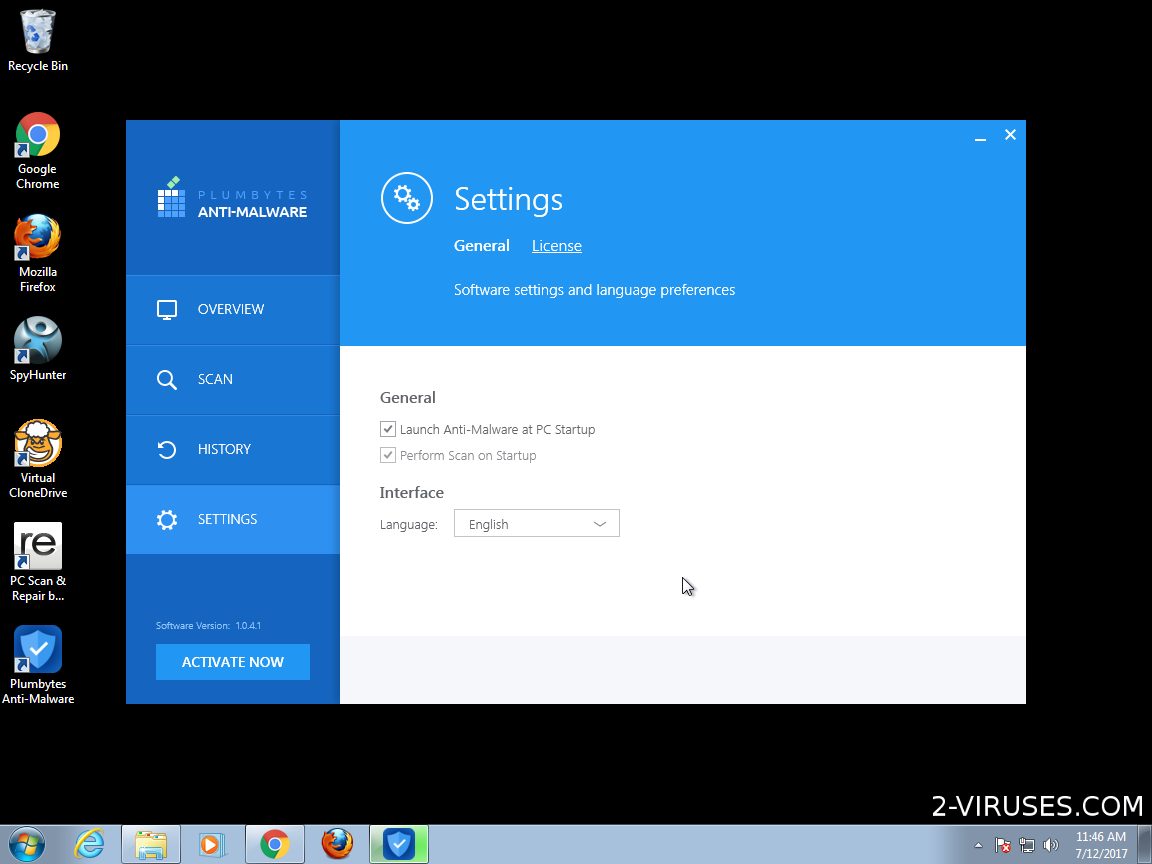Switch to the License tab in Settings
Image resolution: width=1152 pixels, height=864 pixels.
[556, 245]
